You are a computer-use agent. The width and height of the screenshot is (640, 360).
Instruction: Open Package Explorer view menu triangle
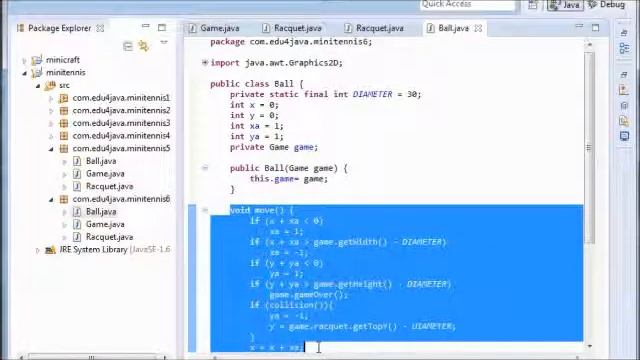point(164,42)
